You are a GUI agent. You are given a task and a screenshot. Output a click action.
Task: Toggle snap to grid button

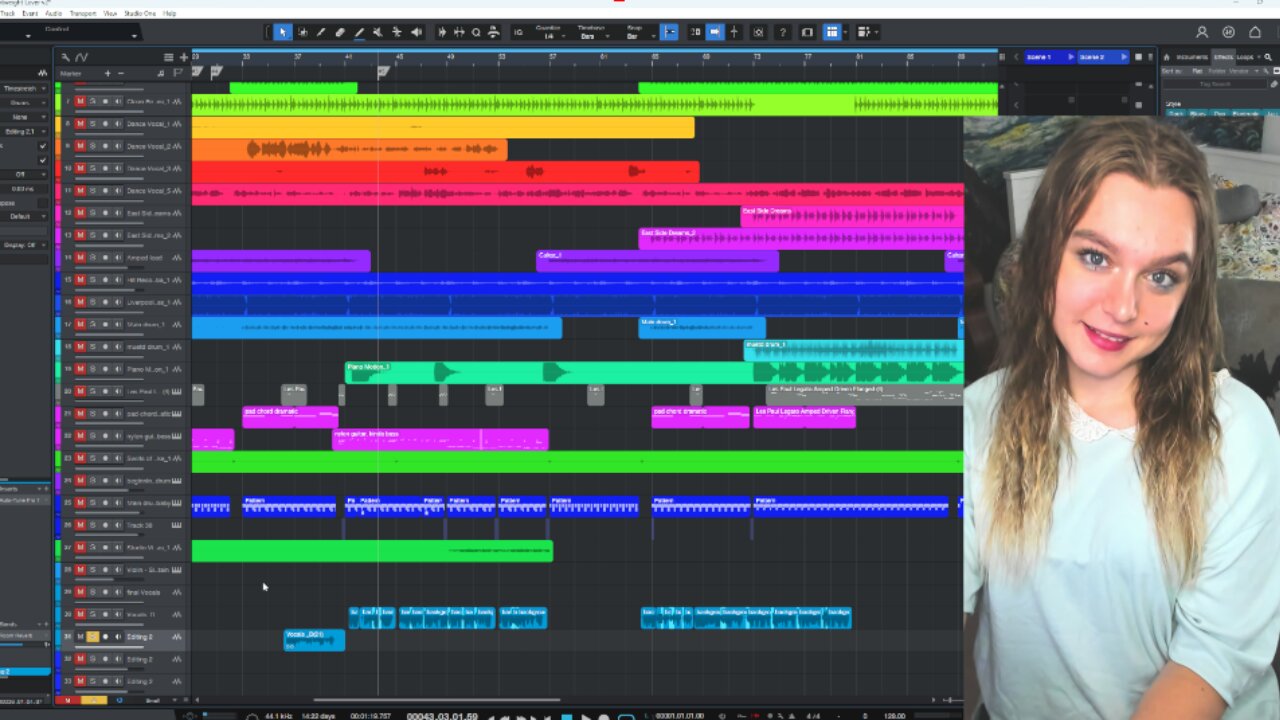point(670,32)
